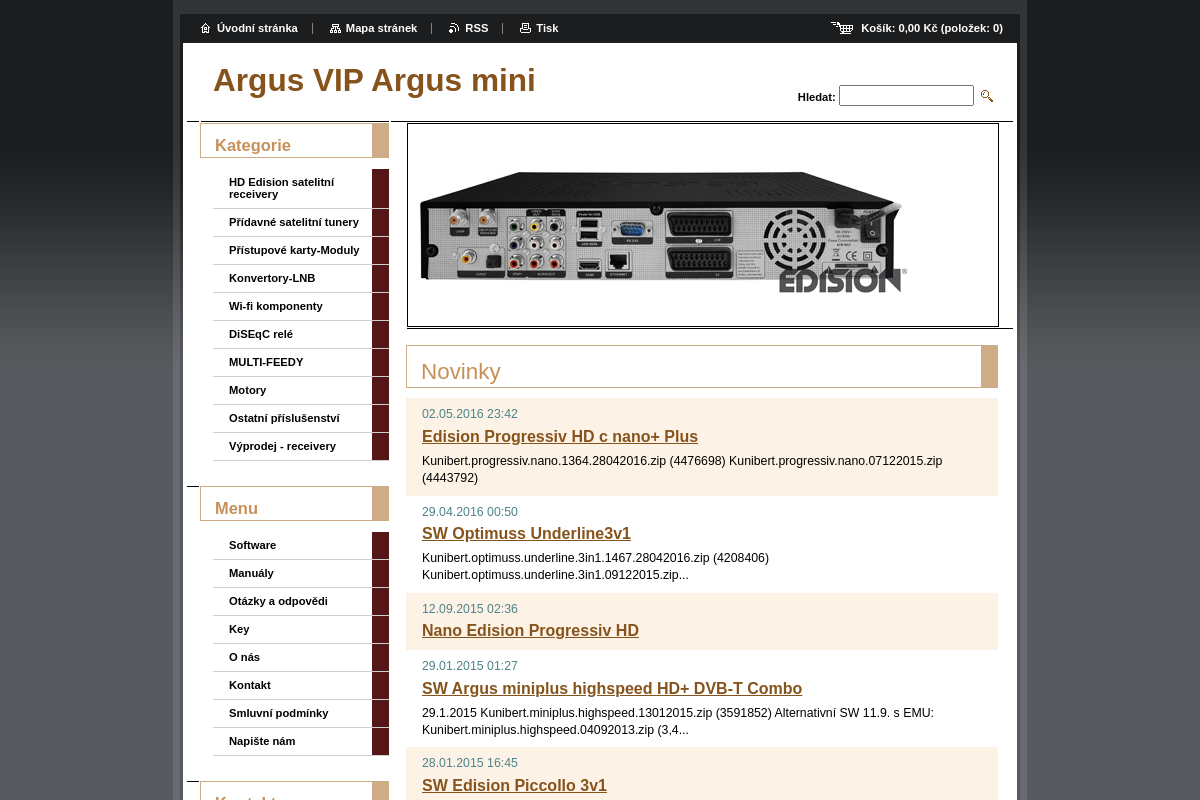
Task: Open Edision Progressiv HD c nano+ Plus article
Action: click(x=559, y=436)
